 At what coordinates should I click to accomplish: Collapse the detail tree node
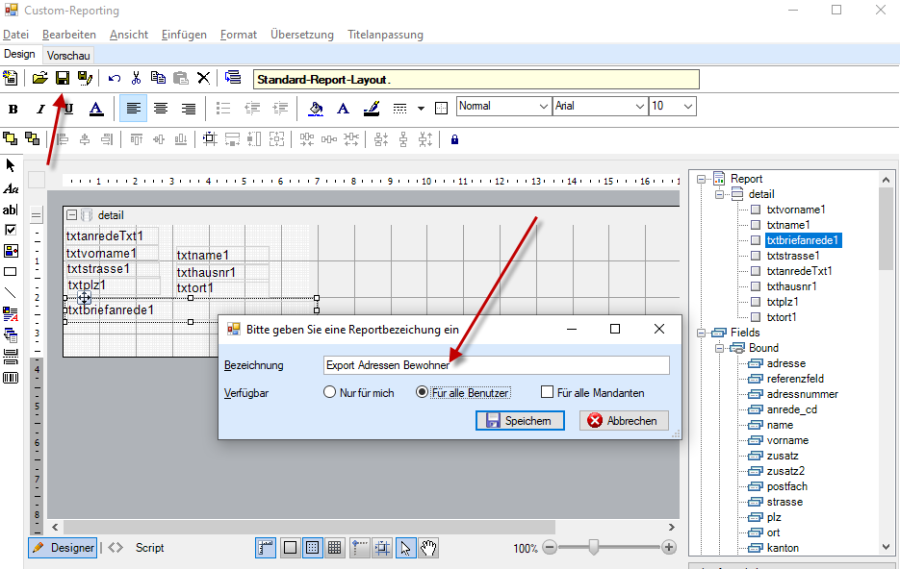(719, 195)
